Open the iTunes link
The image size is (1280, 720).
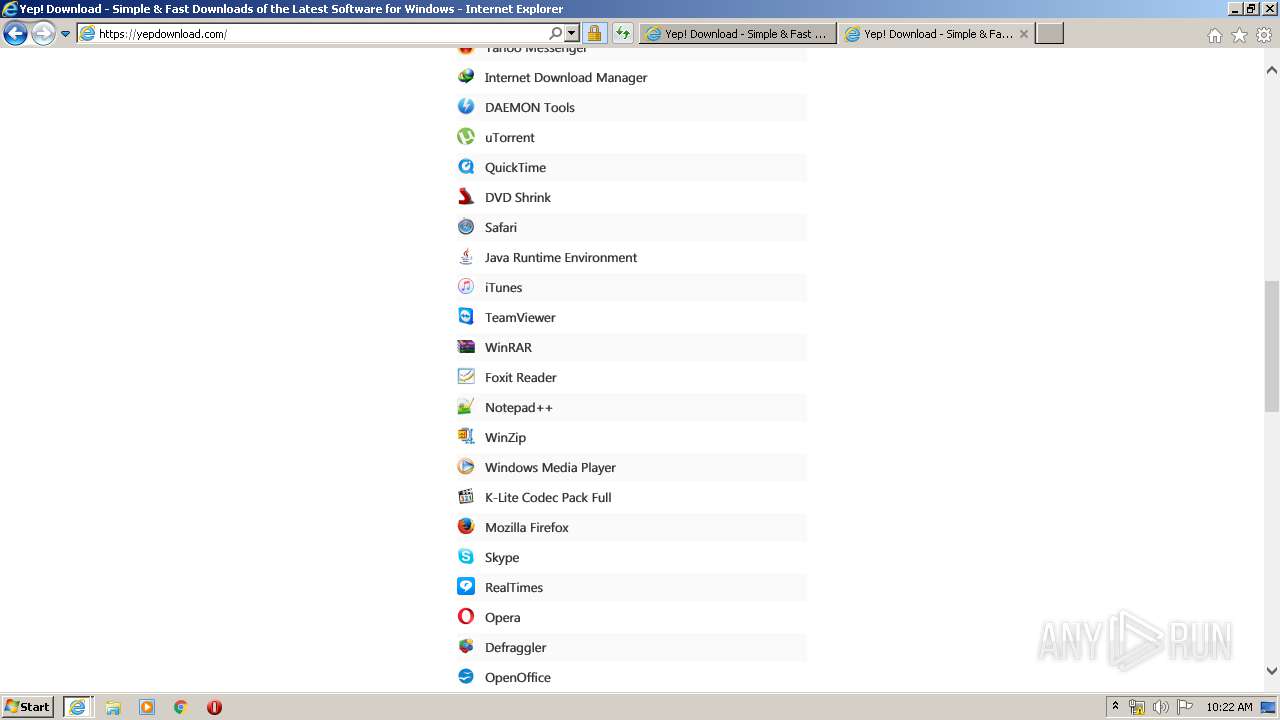pos(504,287)
